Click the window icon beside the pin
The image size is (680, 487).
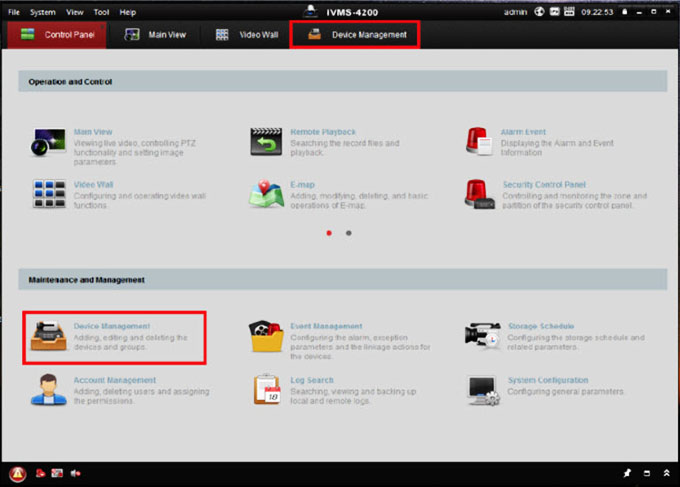pos(647,473)
